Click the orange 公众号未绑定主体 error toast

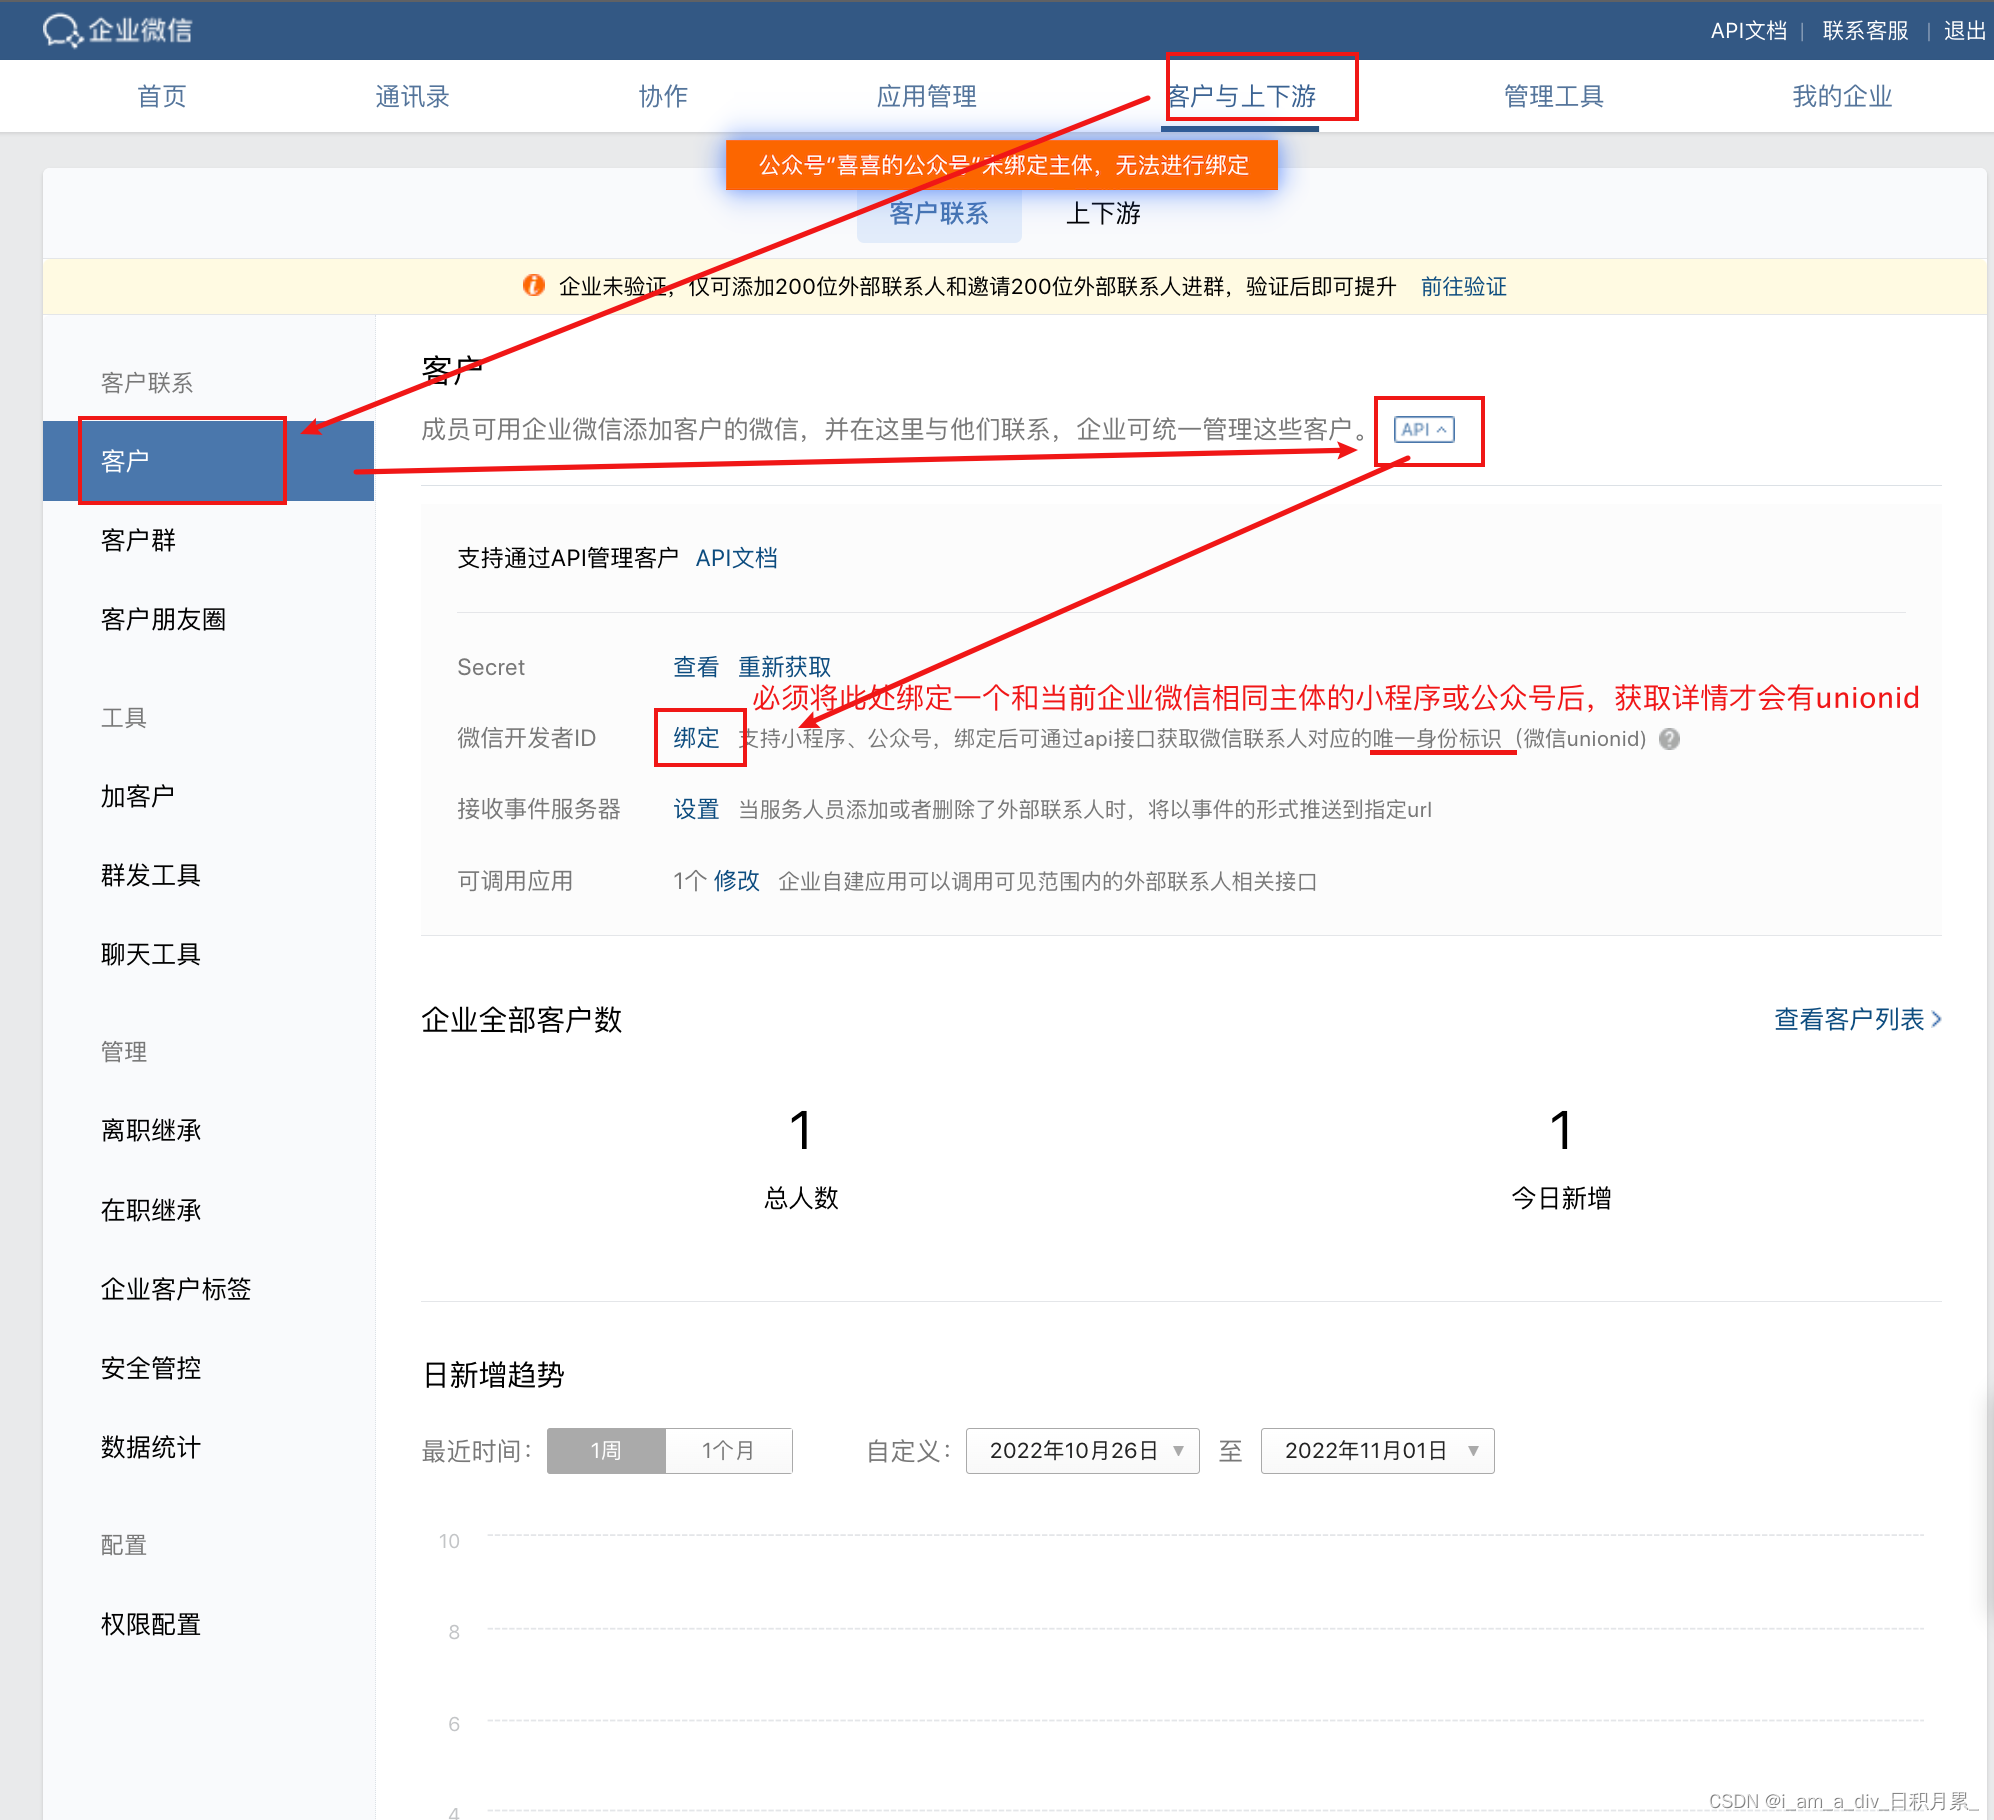(x=1002, y=165)
